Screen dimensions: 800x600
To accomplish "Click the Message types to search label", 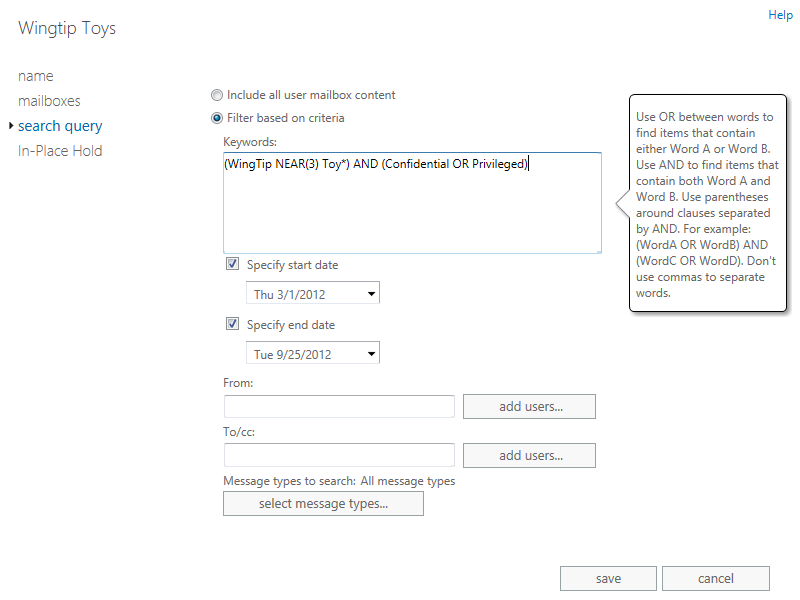I will [x=289, y=481].
